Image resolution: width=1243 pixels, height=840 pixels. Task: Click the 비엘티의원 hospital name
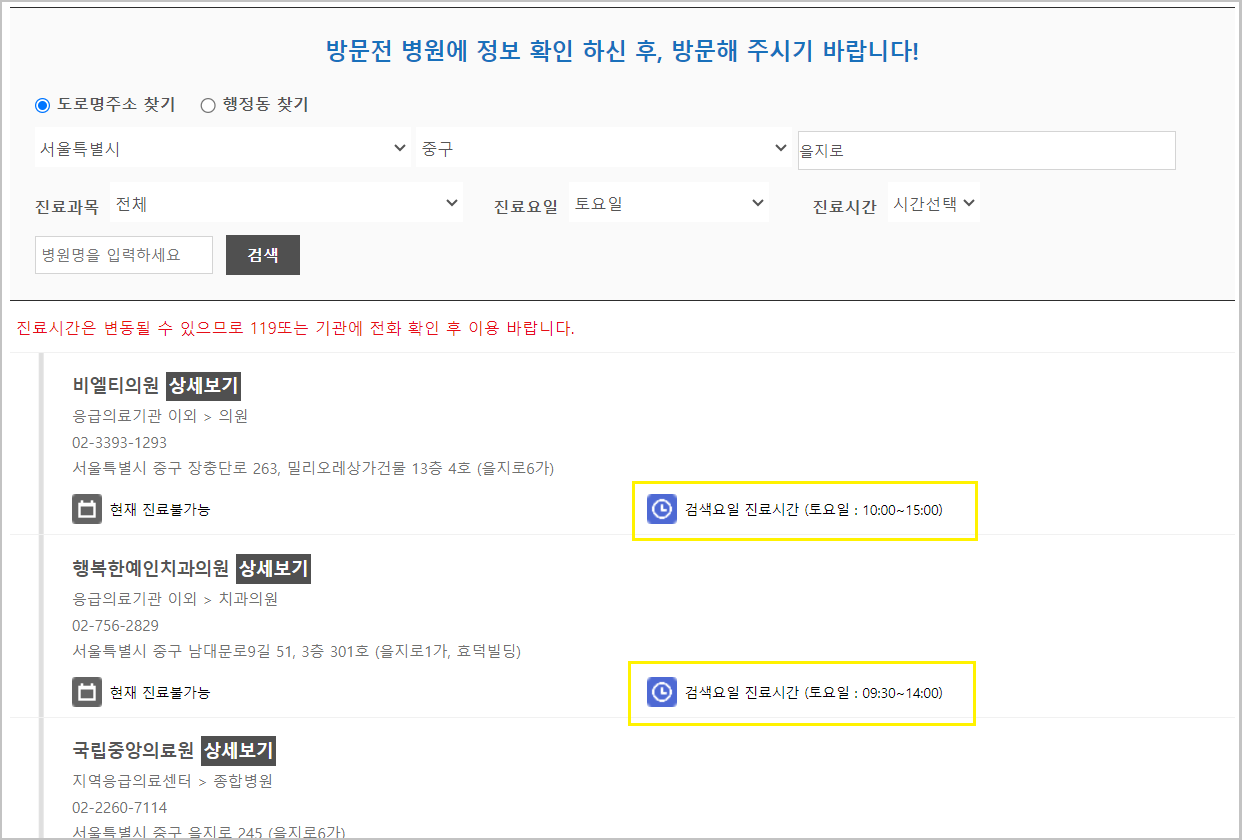tap(113, 385)
